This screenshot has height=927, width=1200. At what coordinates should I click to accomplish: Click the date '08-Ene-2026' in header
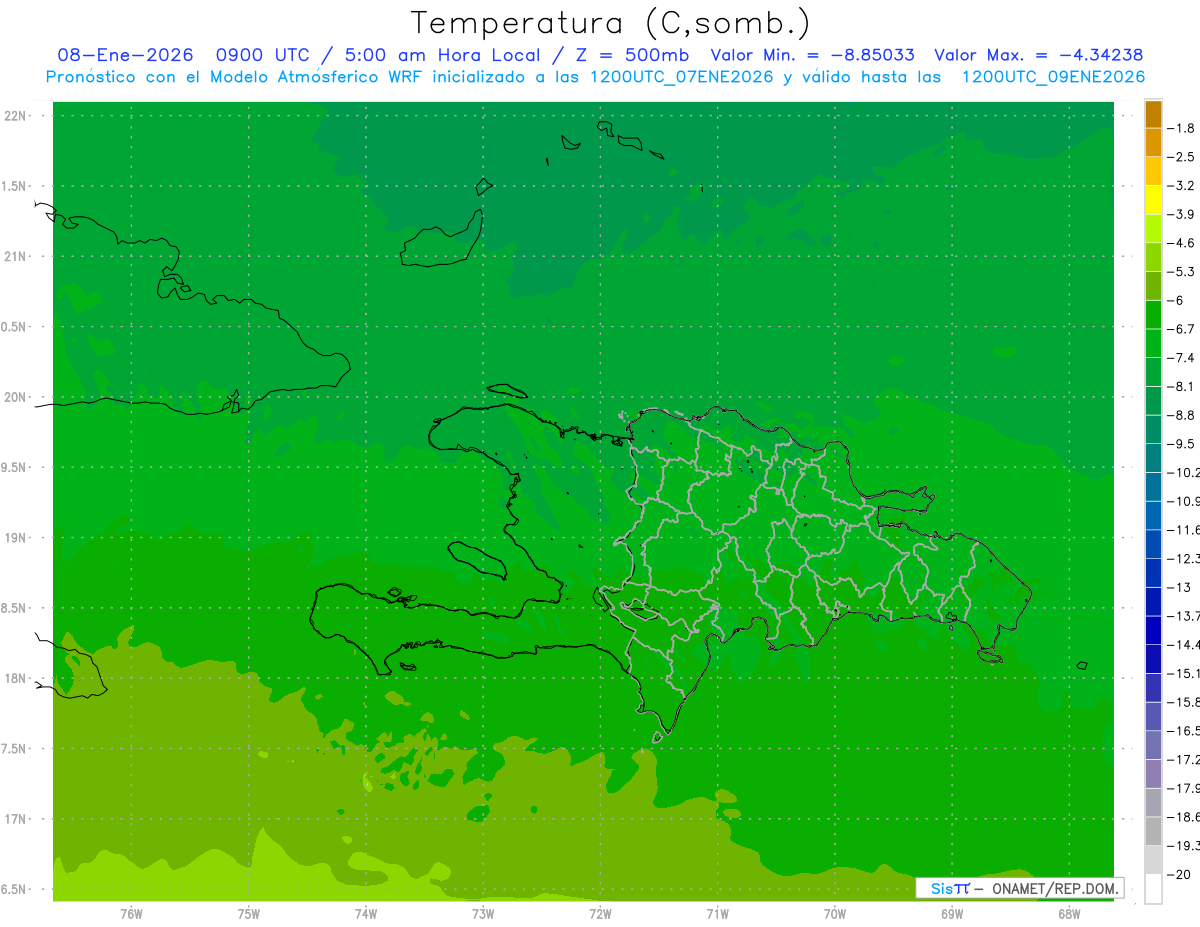point(125,55)
